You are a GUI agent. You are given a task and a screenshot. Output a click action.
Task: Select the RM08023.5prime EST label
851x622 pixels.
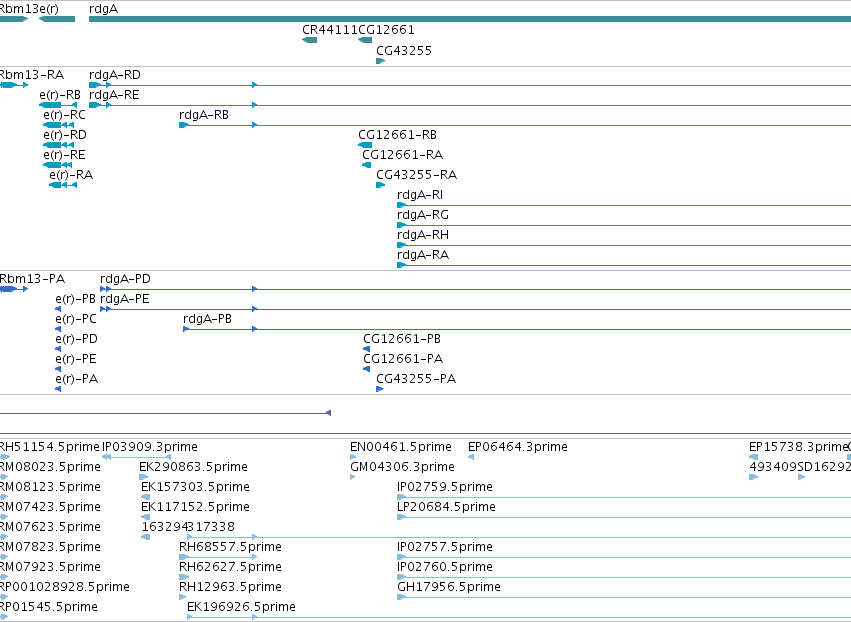50,467
